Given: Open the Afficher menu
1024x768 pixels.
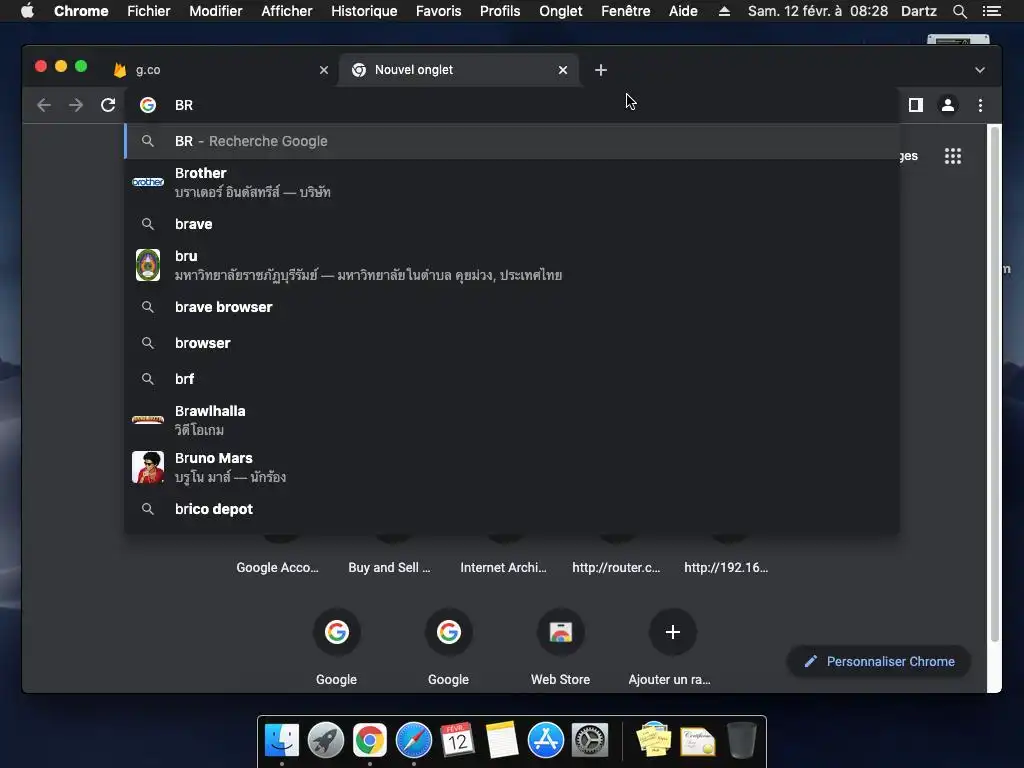Looking at the screenshot, I should [x=287, y=11].
